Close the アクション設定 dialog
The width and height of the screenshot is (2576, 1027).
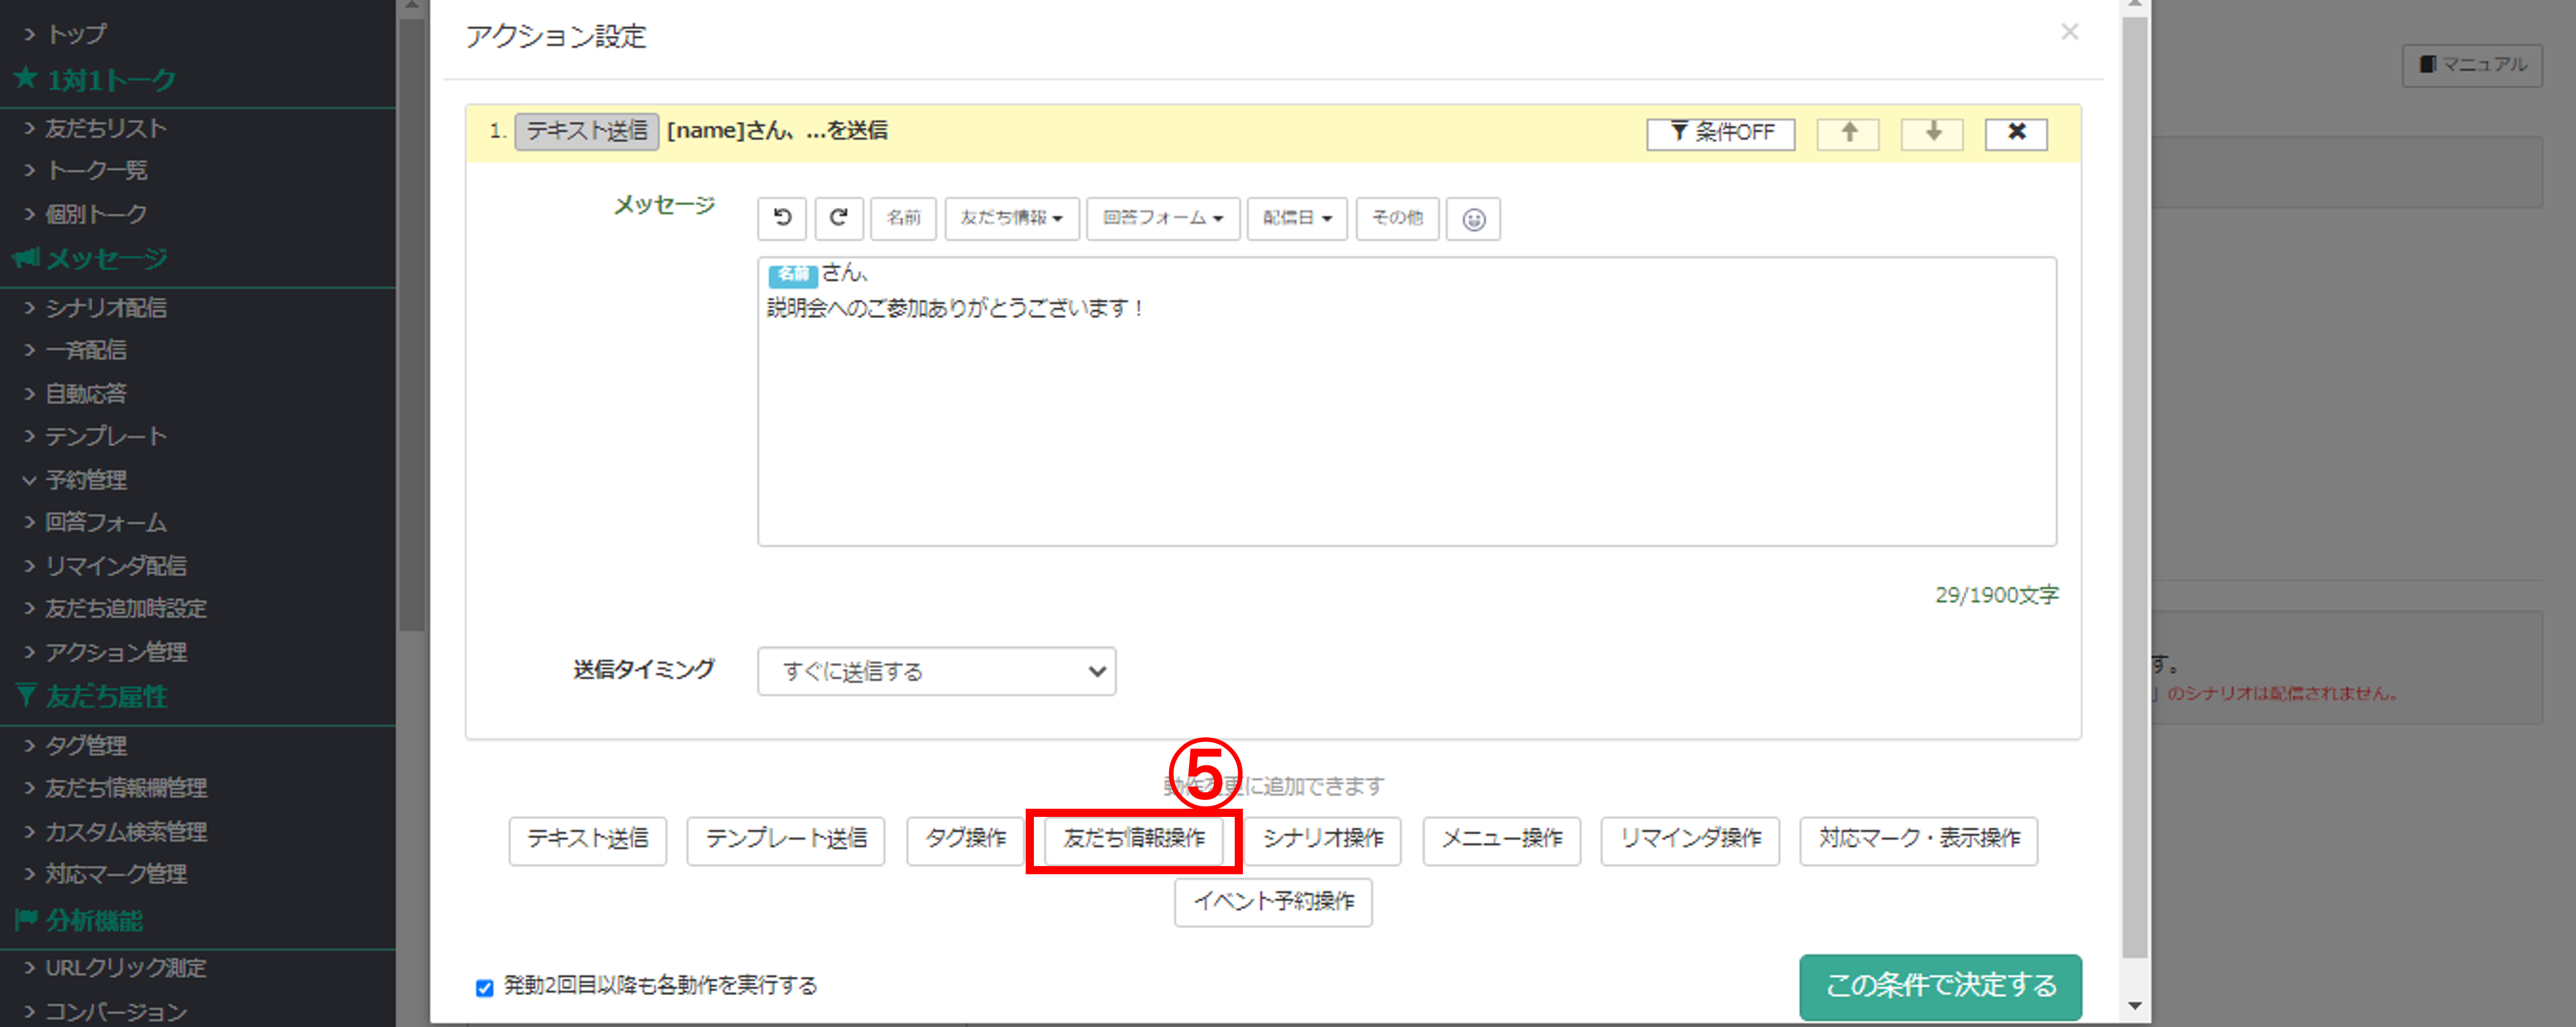tap(2069, 33)
